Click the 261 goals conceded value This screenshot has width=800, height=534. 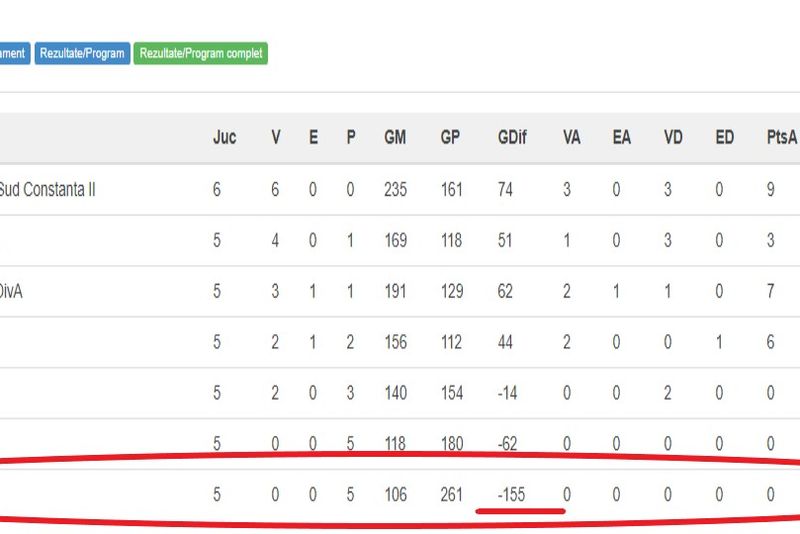coord(450,494)
